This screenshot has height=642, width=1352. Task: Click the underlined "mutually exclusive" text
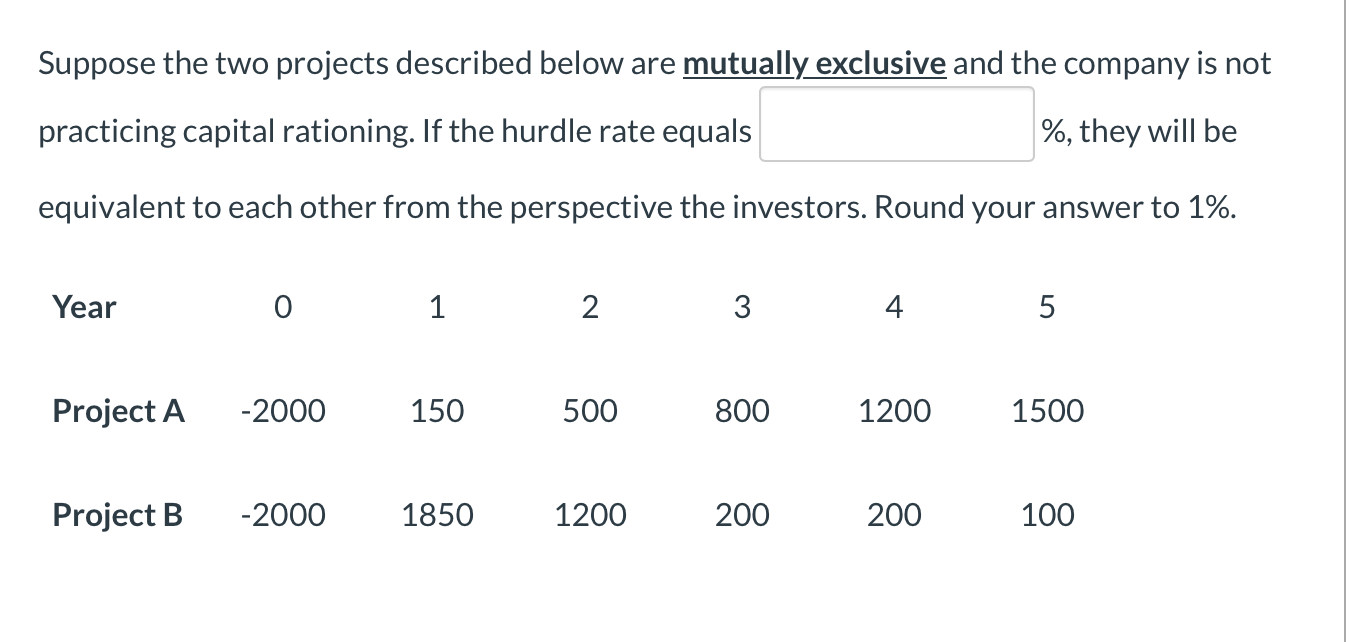[x=813, y=64]
